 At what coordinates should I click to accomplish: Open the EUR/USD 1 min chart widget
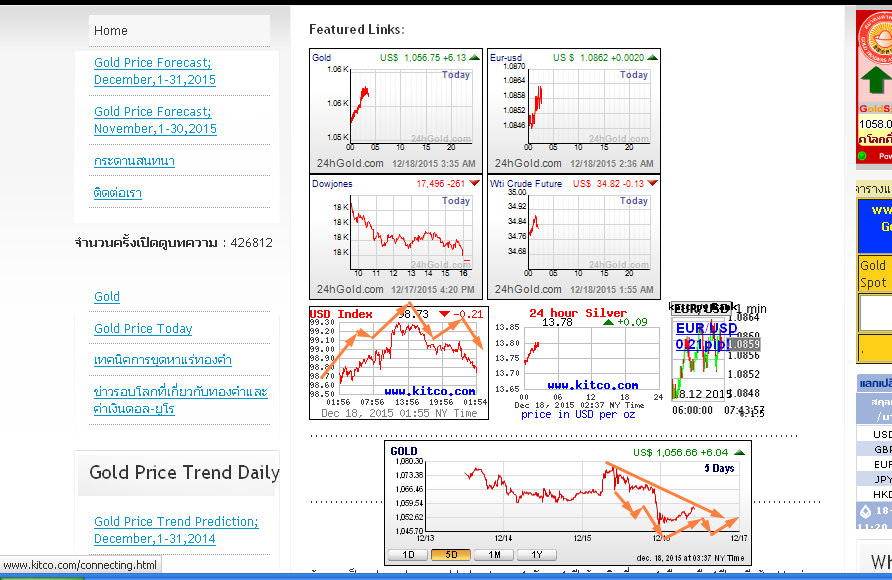click(718, 359)
